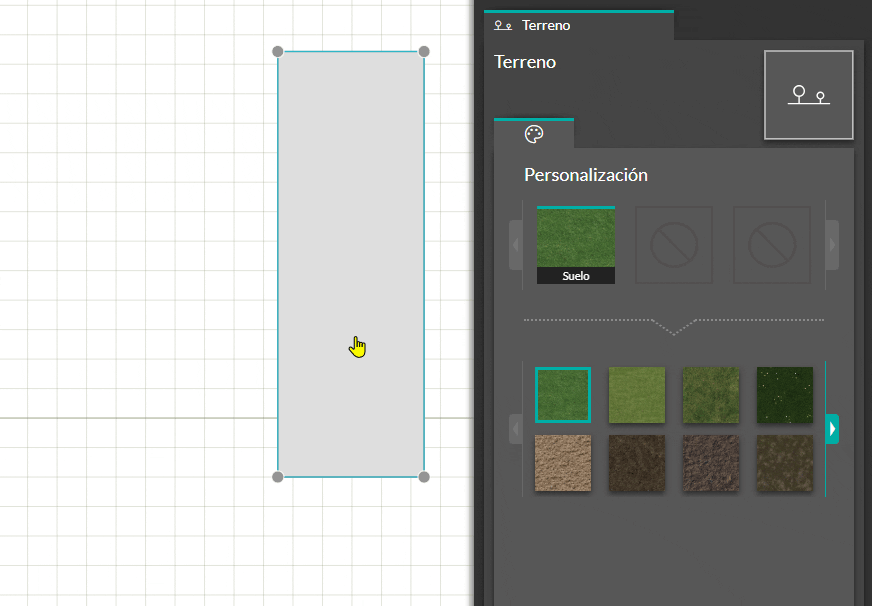Go to next material slots arrow
Viewport: 872px width, 606px height.
tap(832, 245)
